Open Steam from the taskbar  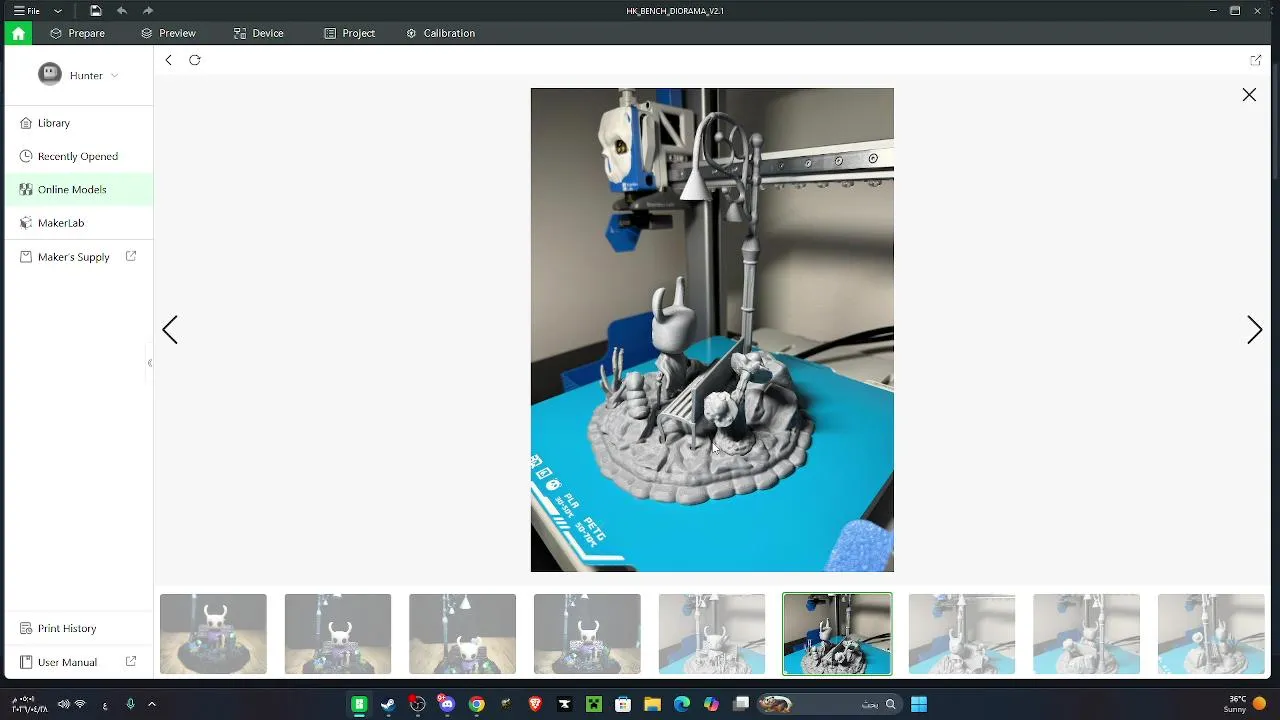tap(388, 704)
